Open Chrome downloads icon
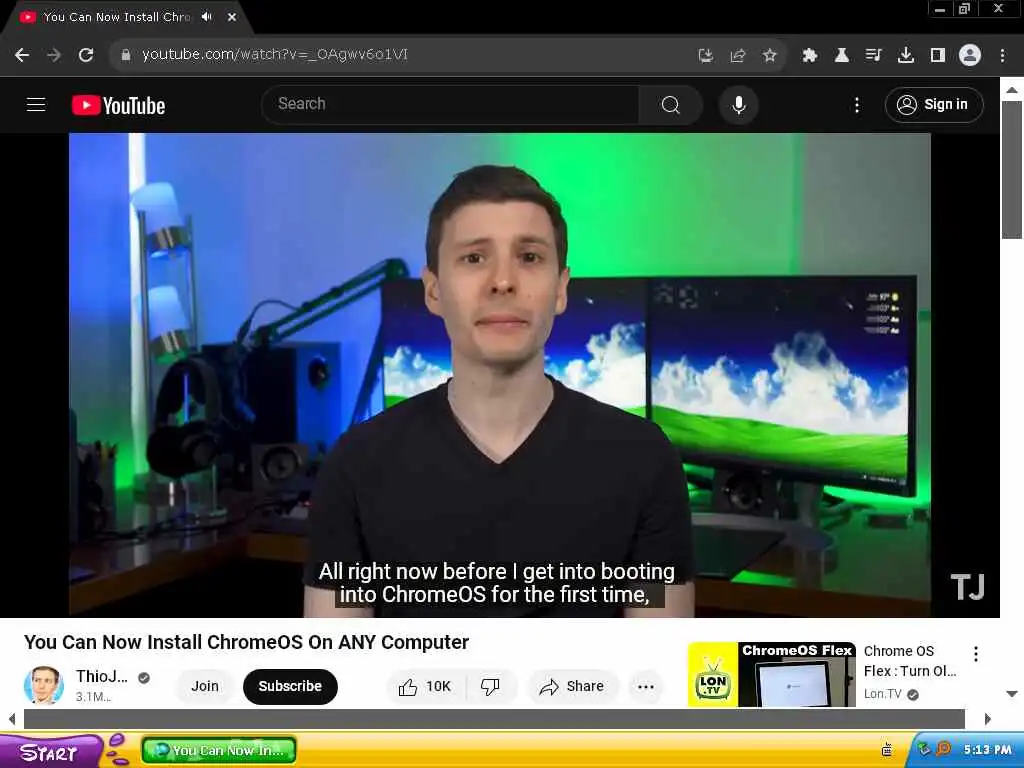 tap(906, 56)
